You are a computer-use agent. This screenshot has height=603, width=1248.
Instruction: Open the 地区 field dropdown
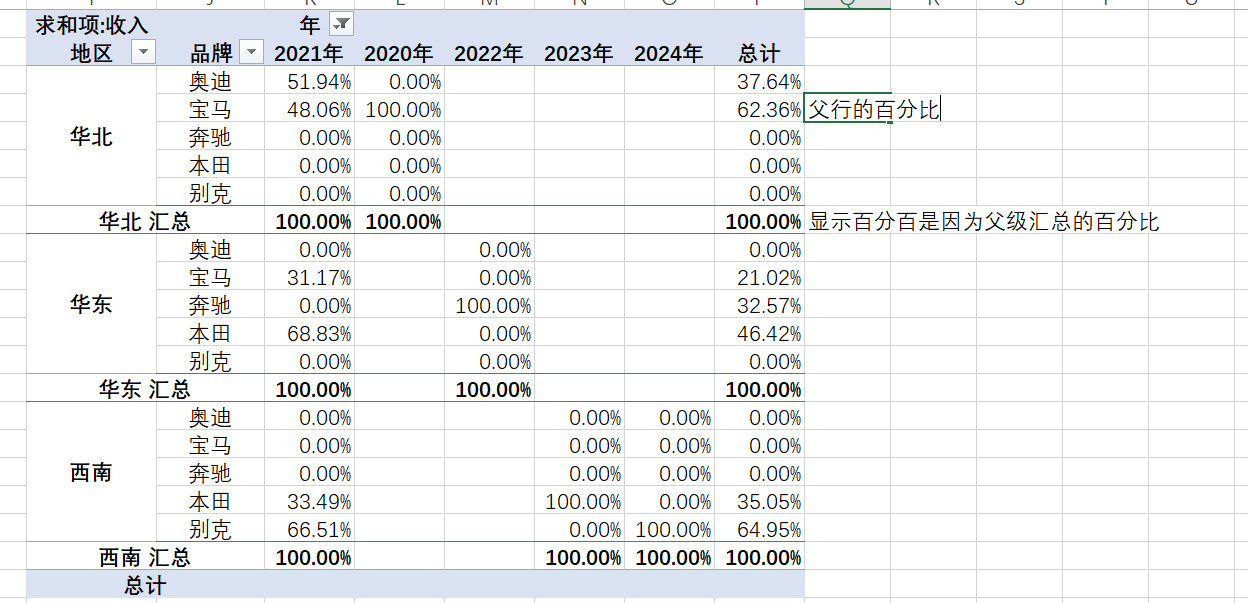[144, 52]
